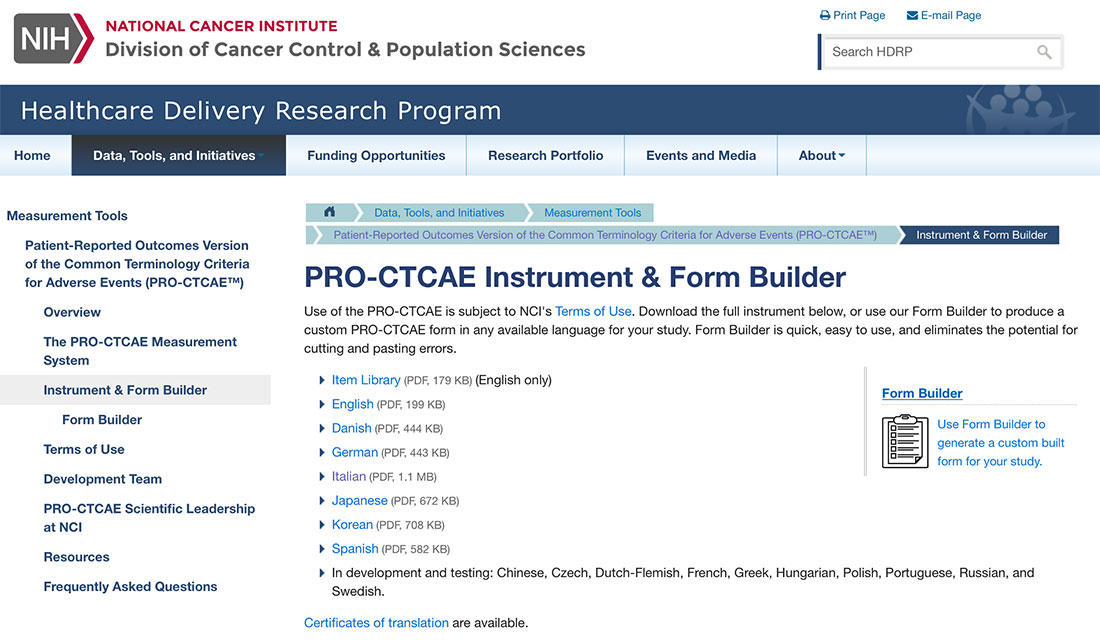Screen dimensions: 1100x642
Task: Expand the About dropdown menu
Action: tap(821, 155)
